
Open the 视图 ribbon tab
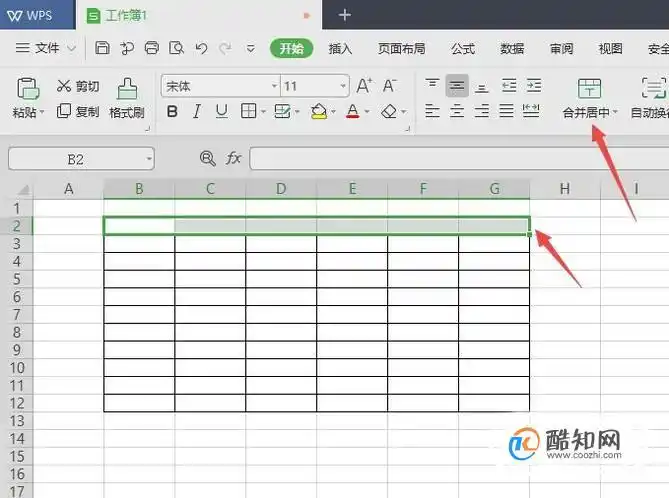click(x=610, y=49)
